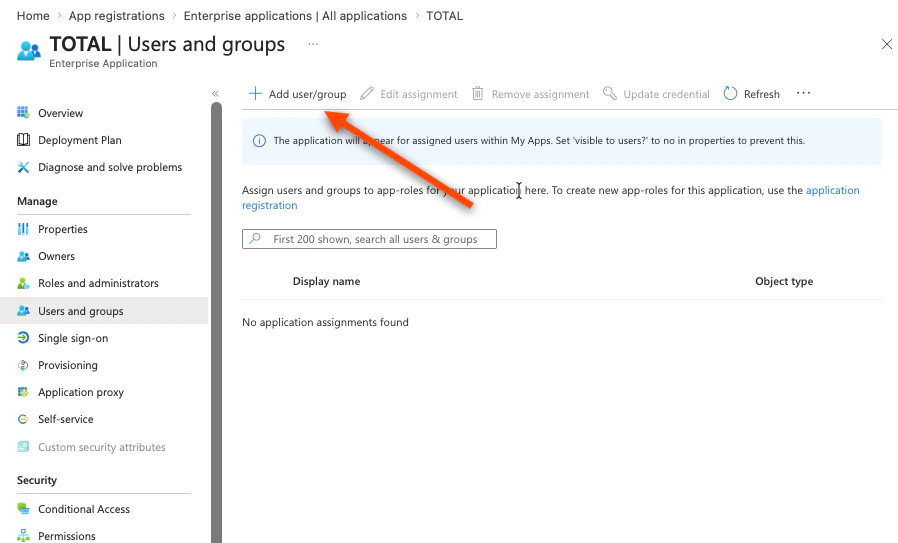Click the 'Enterprise Application' subtitle text
The height and width of the screenshot is (543, 898).
[103, 64]
